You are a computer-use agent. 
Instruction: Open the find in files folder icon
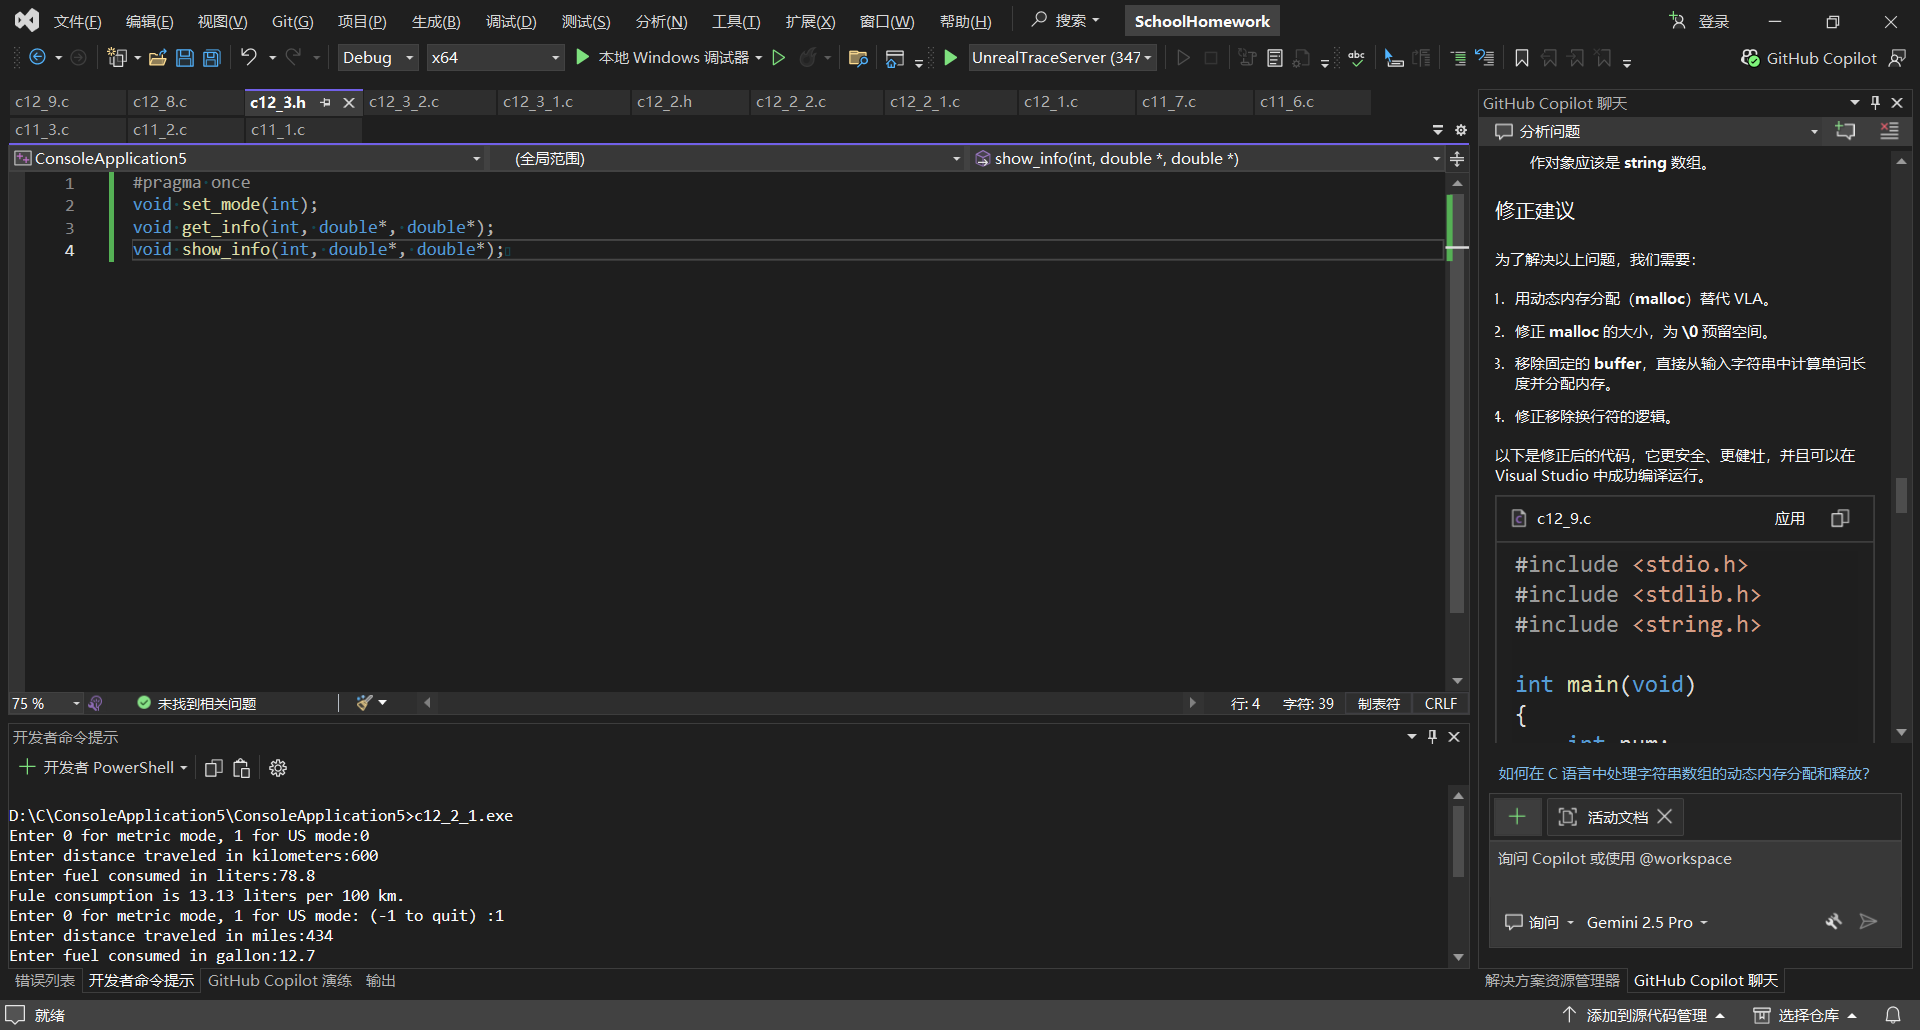tap(858, 58)
